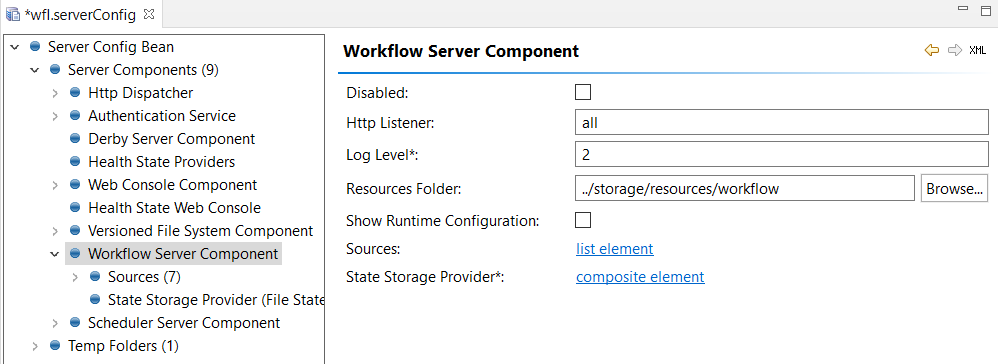Click the wfl.serverConfig tab file icon

pos(13,14)
